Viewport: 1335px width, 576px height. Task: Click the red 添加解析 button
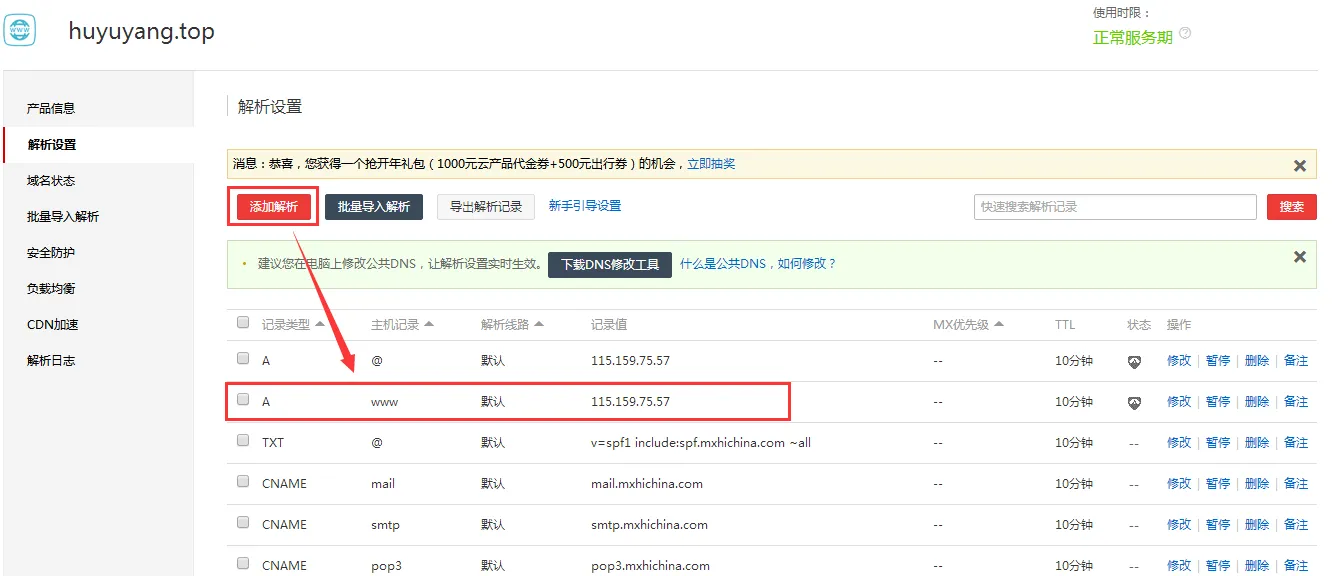click(x=274, y=206)
